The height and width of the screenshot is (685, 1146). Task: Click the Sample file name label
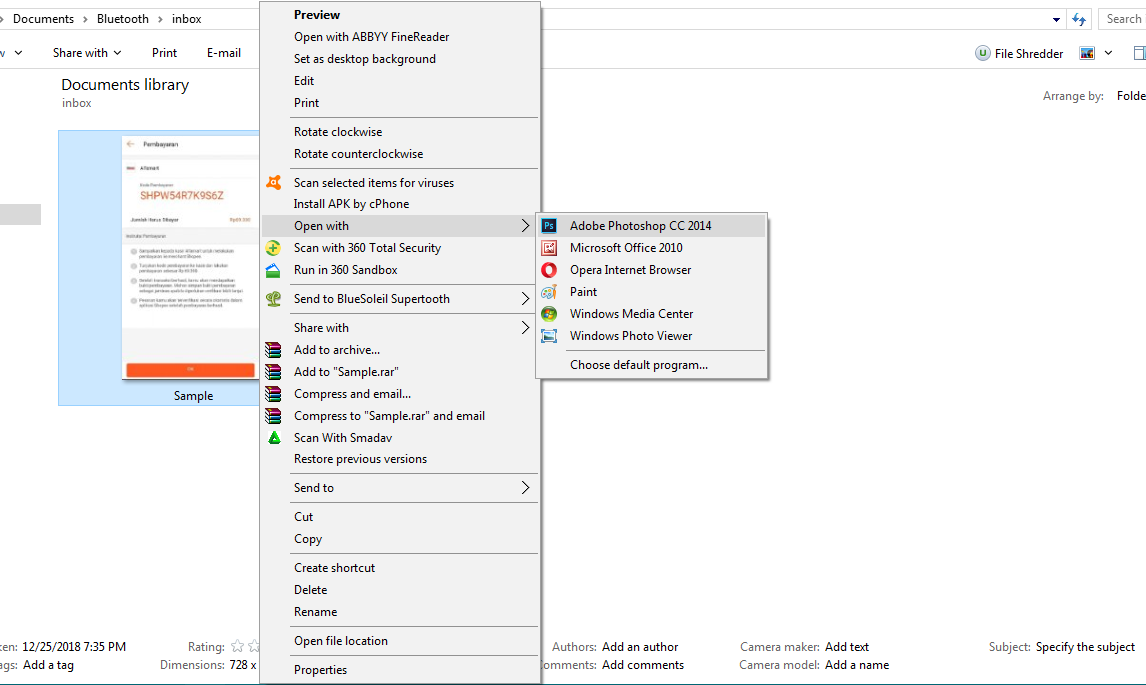click(x=194, y=396)
